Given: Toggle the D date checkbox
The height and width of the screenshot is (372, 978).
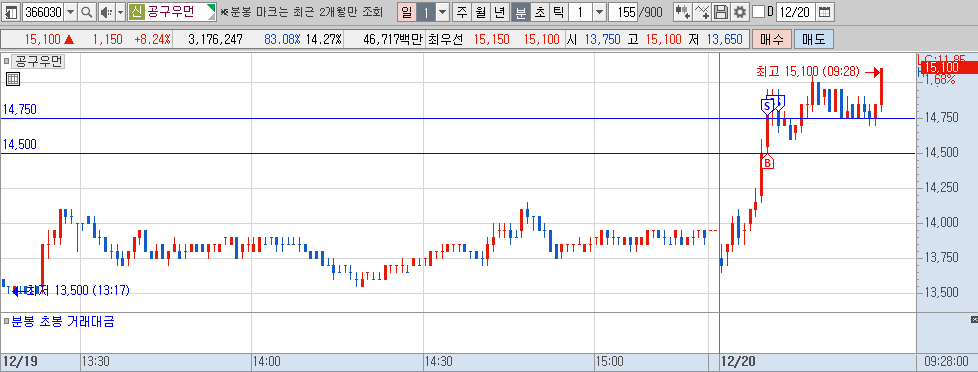Looking at the screenshot, I should [758, 11].
